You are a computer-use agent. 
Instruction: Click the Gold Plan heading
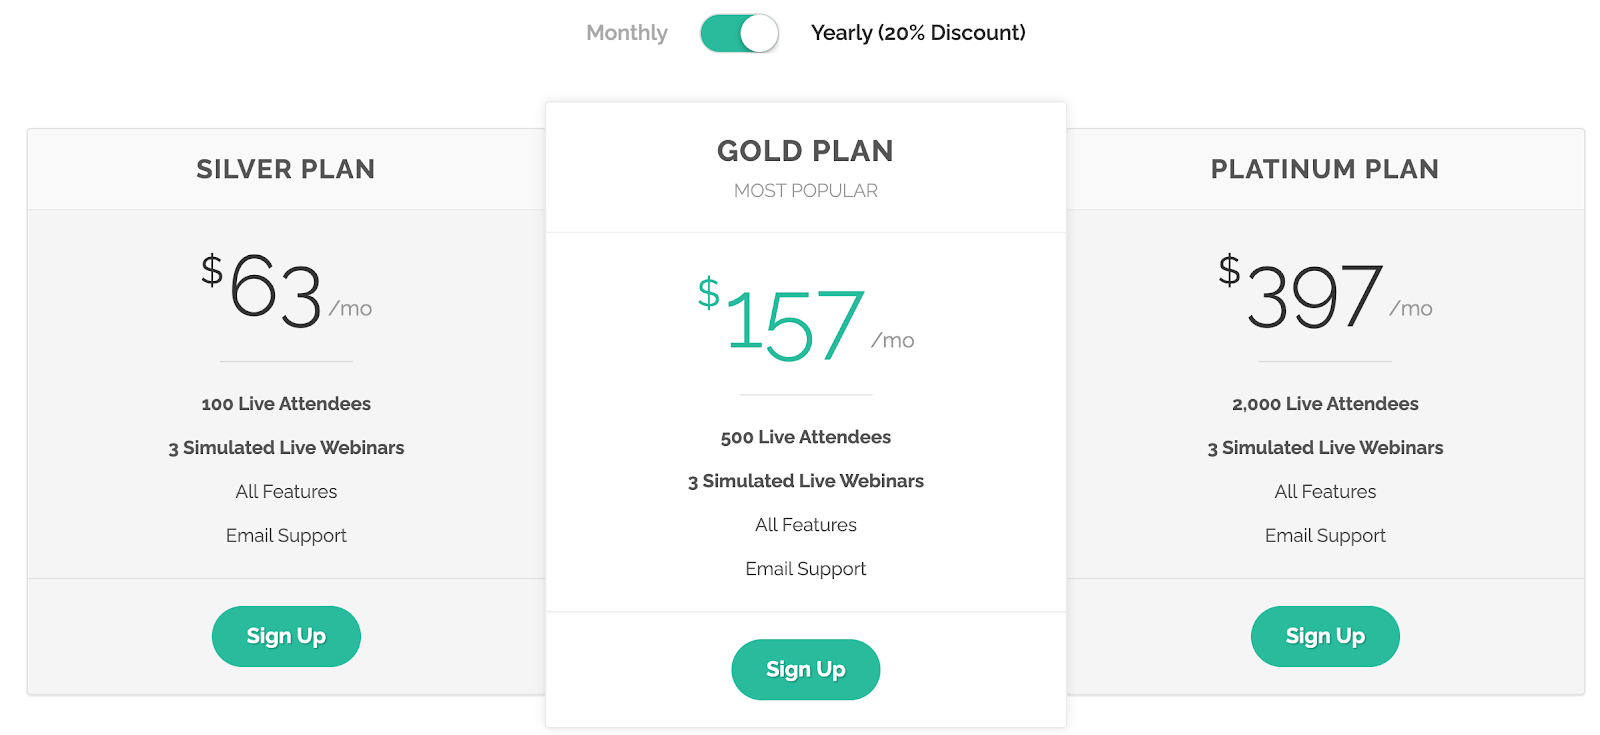806,151
